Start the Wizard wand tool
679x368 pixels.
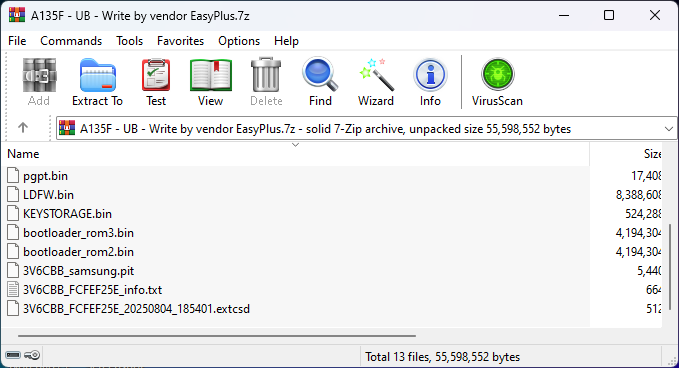coord(375,82)
